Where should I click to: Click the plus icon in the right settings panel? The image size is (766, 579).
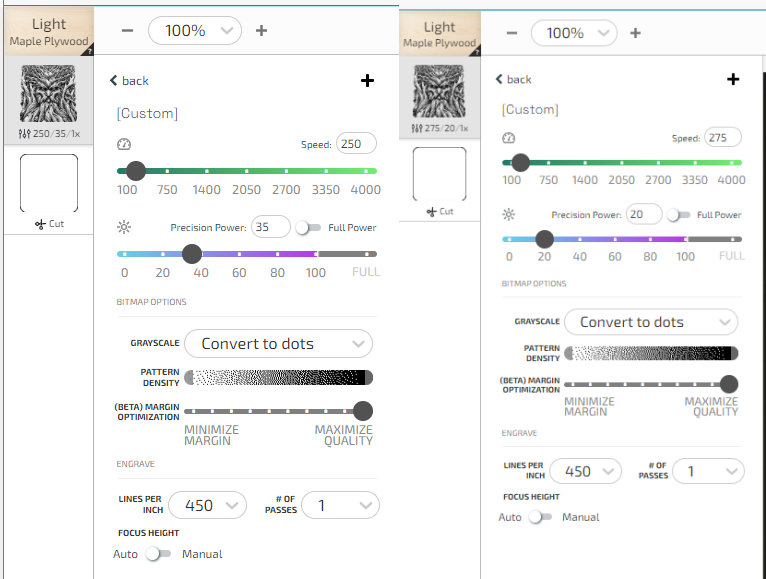point(733,79)
